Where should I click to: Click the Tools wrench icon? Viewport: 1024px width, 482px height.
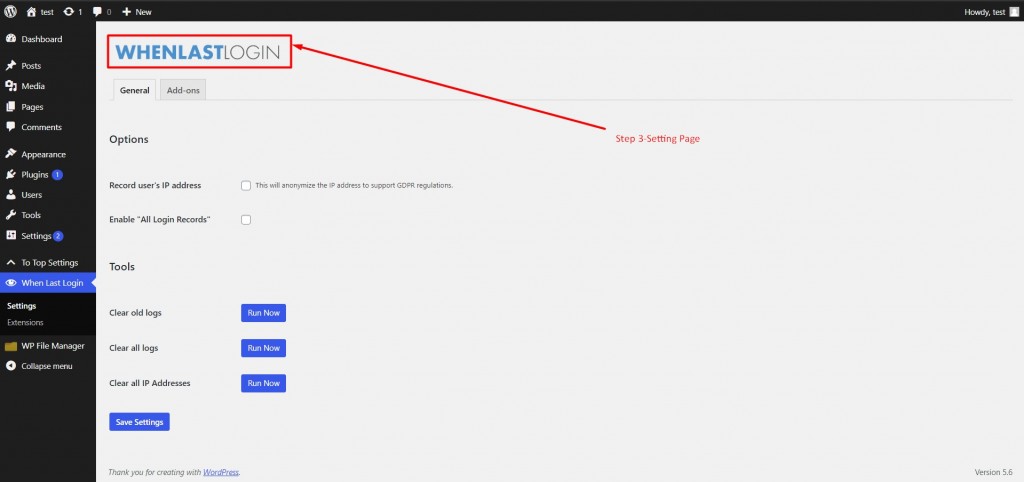point(10,215)
